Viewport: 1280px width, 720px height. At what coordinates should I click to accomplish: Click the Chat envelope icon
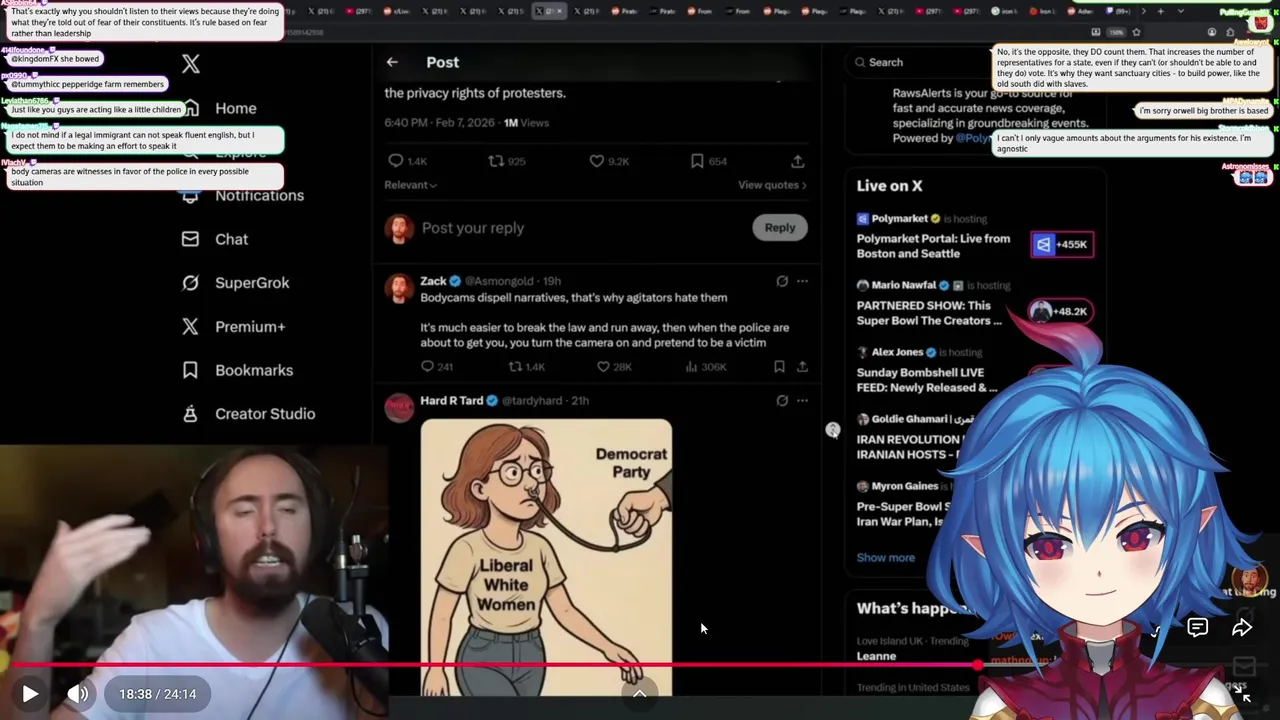pyautogui.click(x=190, y=239)
